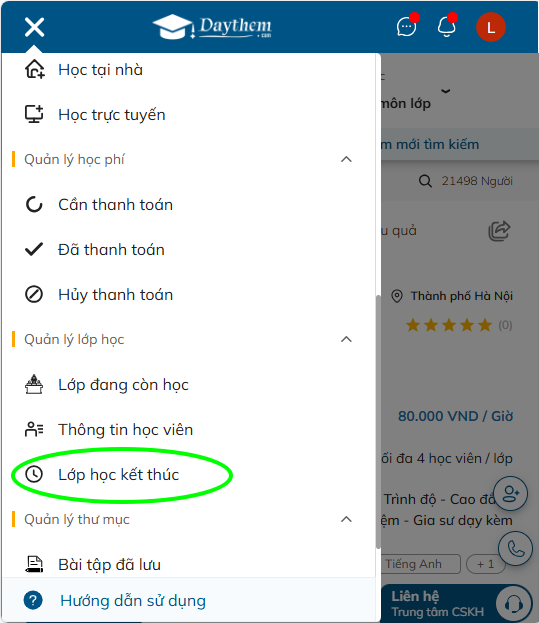Open the chat messages icon

pyautogui.click(x=407, y=27)
